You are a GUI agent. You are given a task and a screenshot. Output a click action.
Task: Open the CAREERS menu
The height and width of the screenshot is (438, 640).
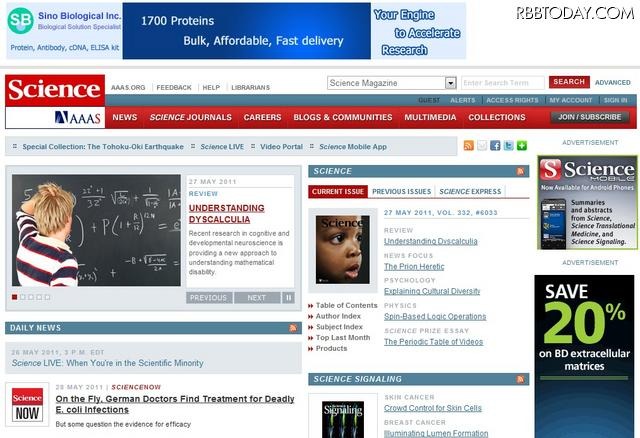pos(262,118)
